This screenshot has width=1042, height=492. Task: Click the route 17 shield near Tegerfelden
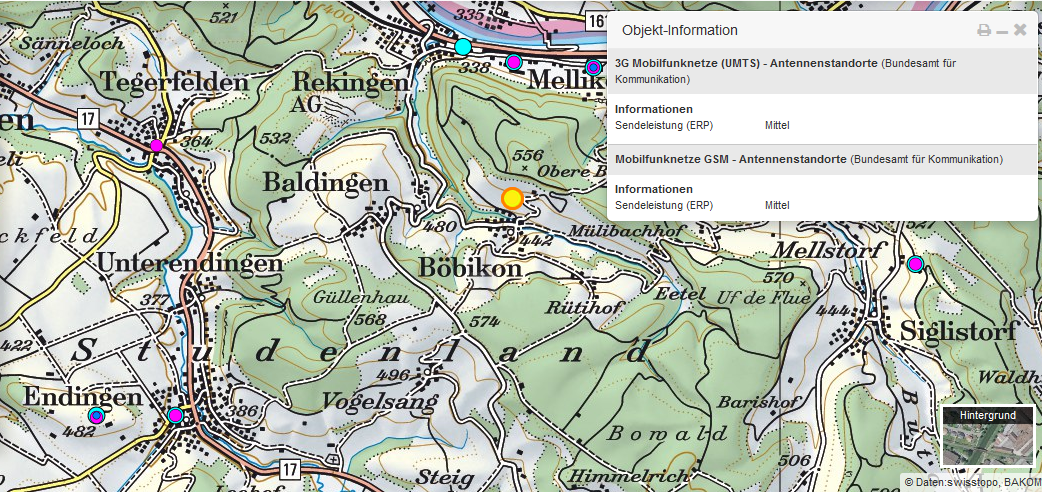click(x=87, y=119)
